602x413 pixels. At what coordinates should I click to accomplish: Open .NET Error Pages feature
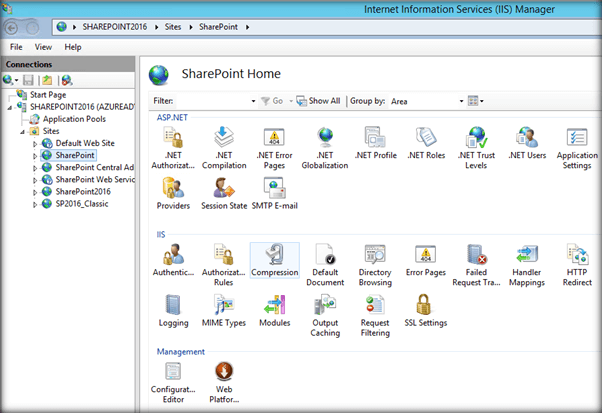274,148
